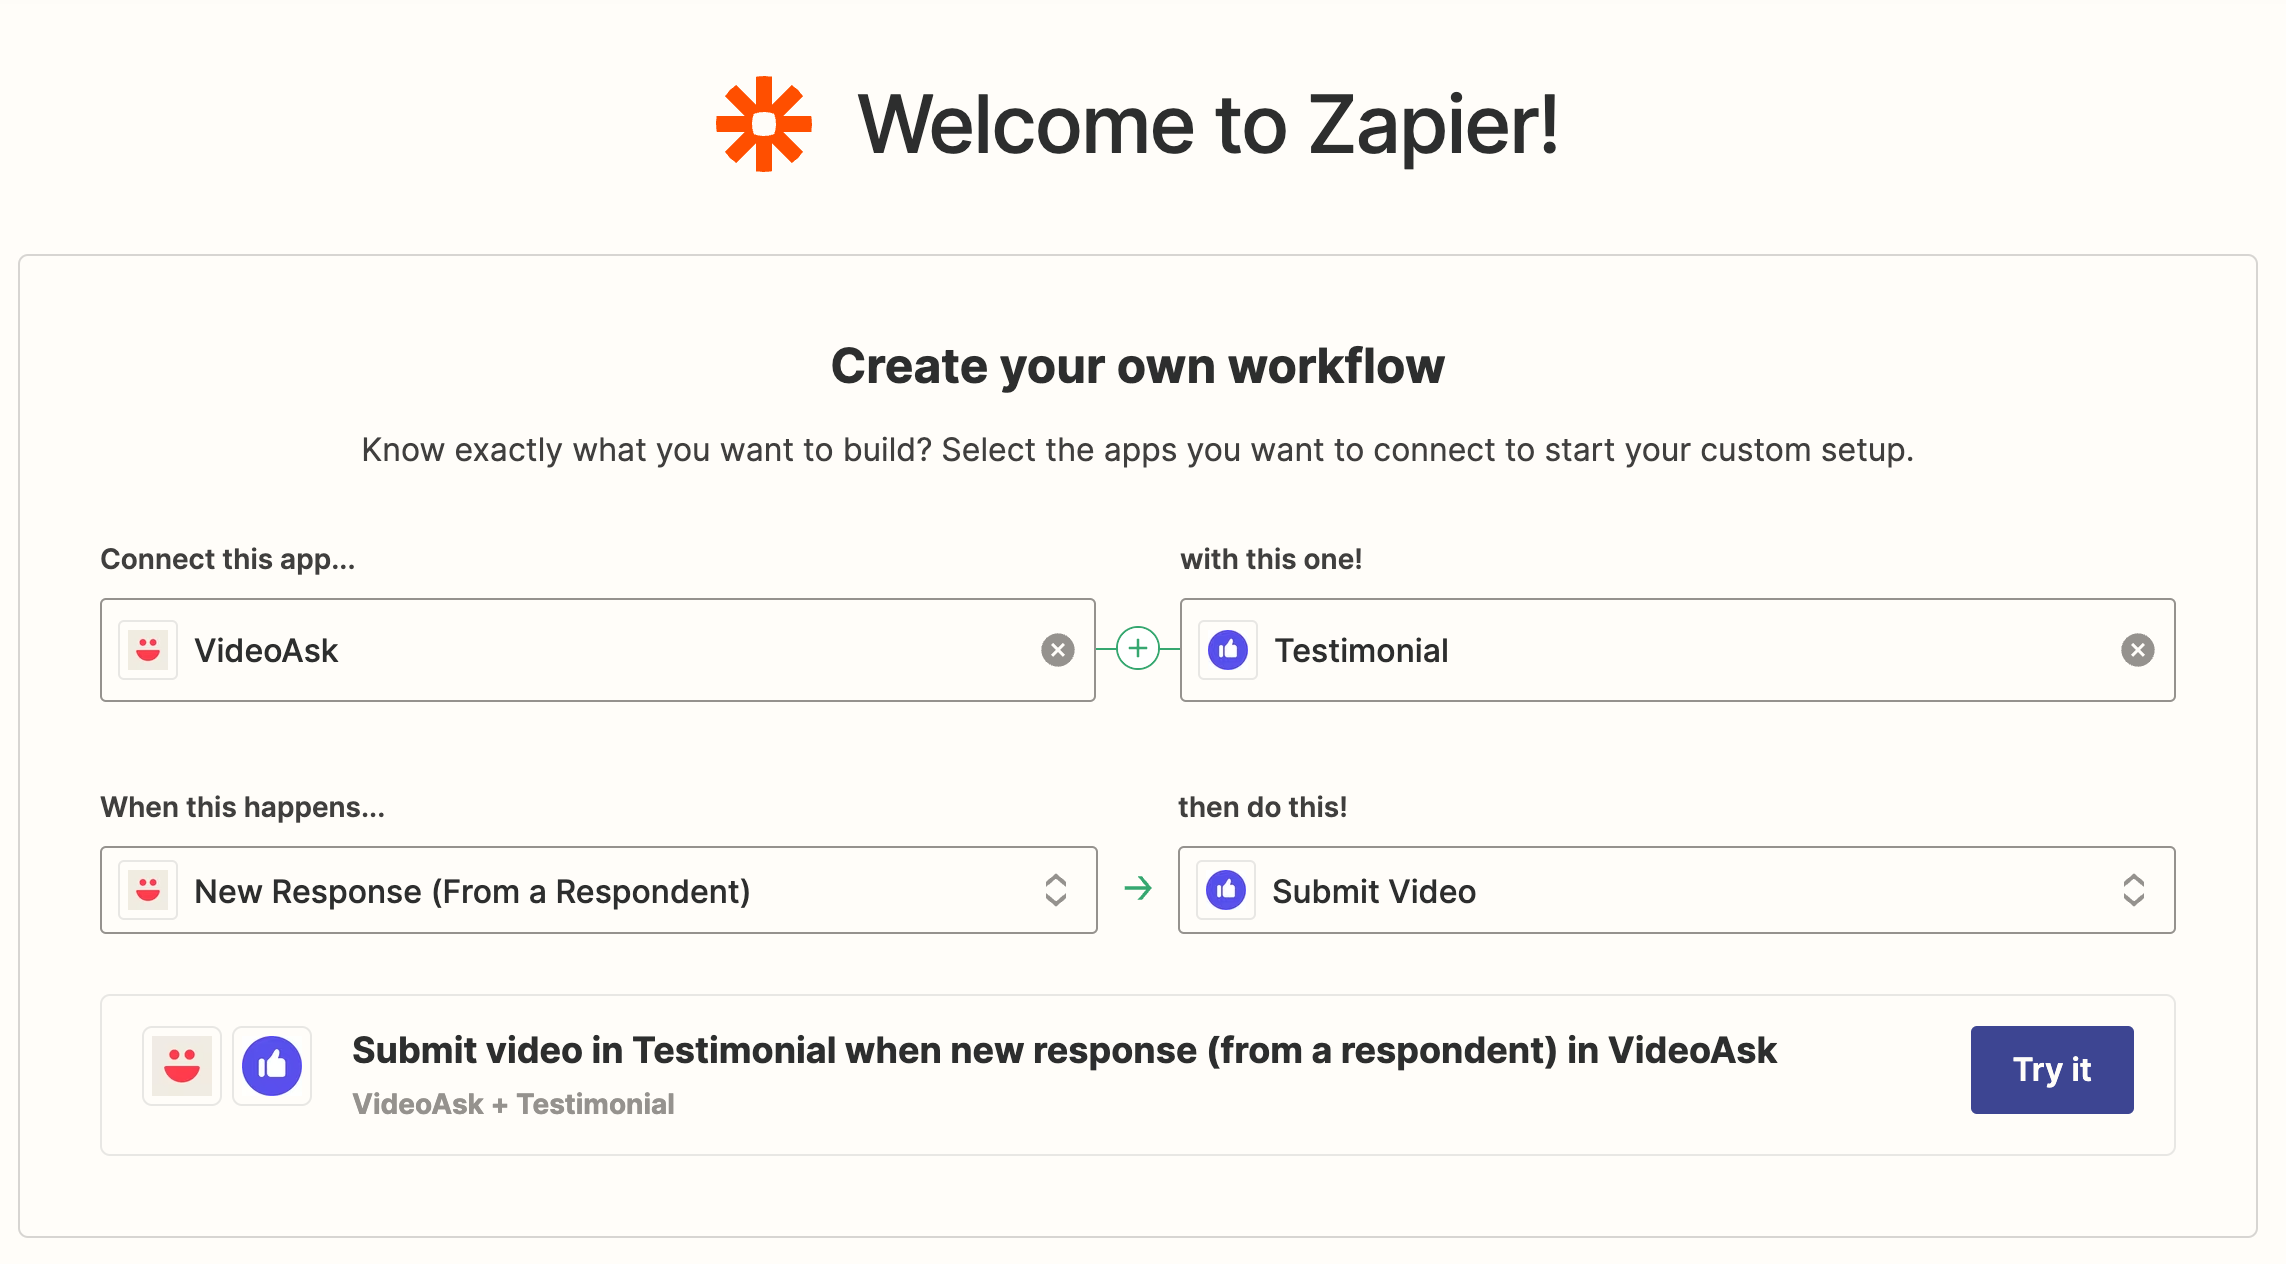Viewport: 2286px width, 1264px height.
Task: Click the 'VideoAsk + Testimonial' subtitle text
Action: [513, 1104]
